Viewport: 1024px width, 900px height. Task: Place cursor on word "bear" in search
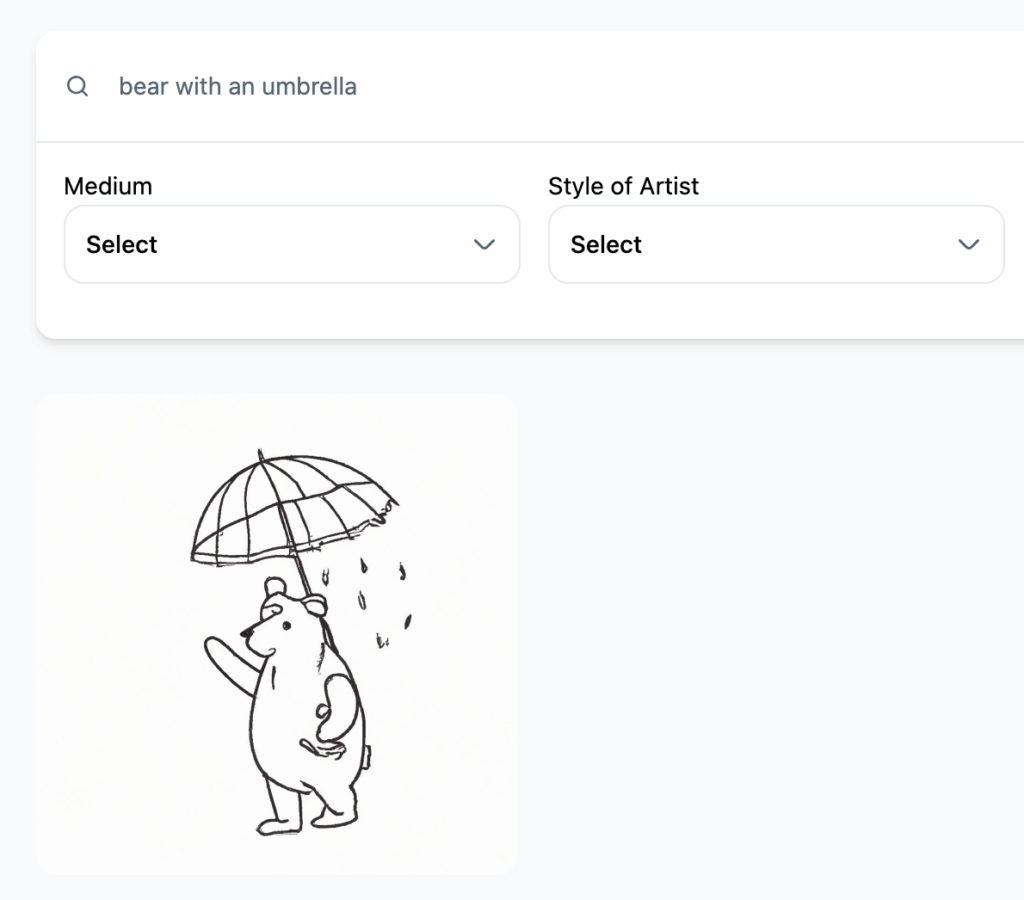point(143,86)
